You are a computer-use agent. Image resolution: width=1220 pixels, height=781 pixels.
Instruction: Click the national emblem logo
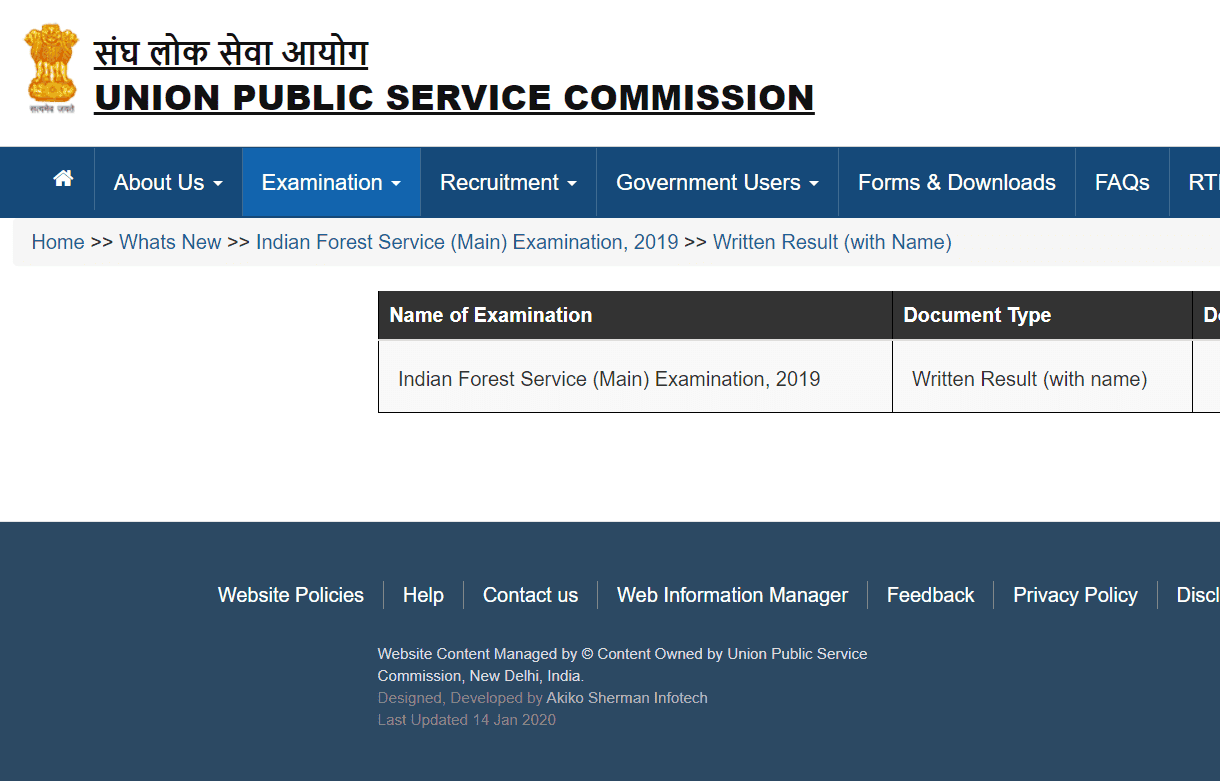[x=52, y=68]
